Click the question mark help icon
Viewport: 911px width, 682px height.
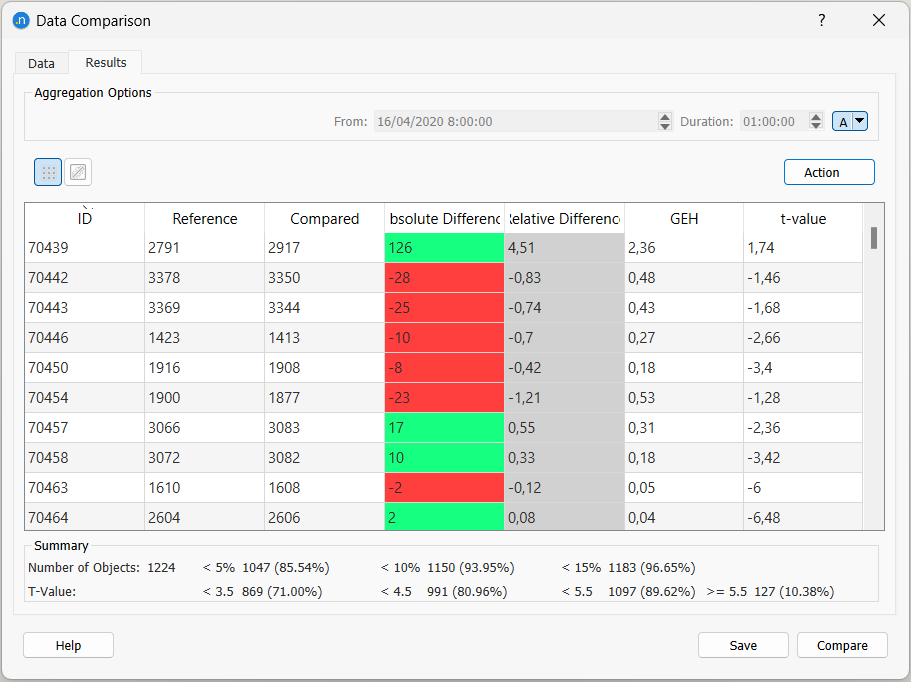(x=822, y=20)
